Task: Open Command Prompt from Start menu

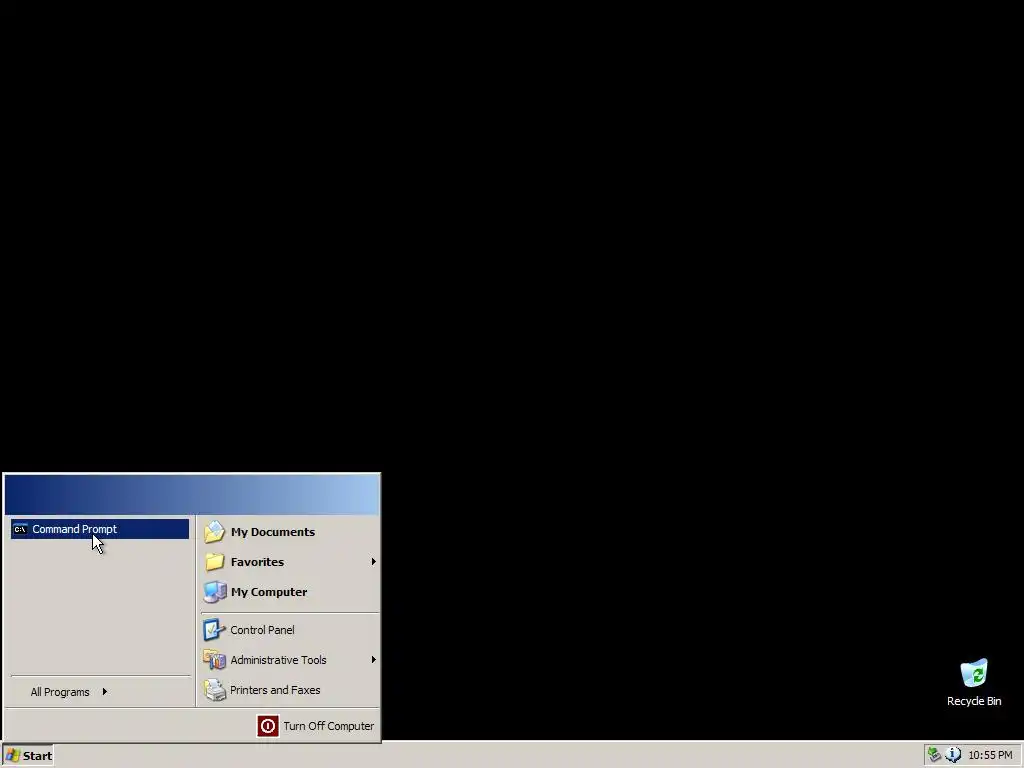Action: click(x=100, y=529)
